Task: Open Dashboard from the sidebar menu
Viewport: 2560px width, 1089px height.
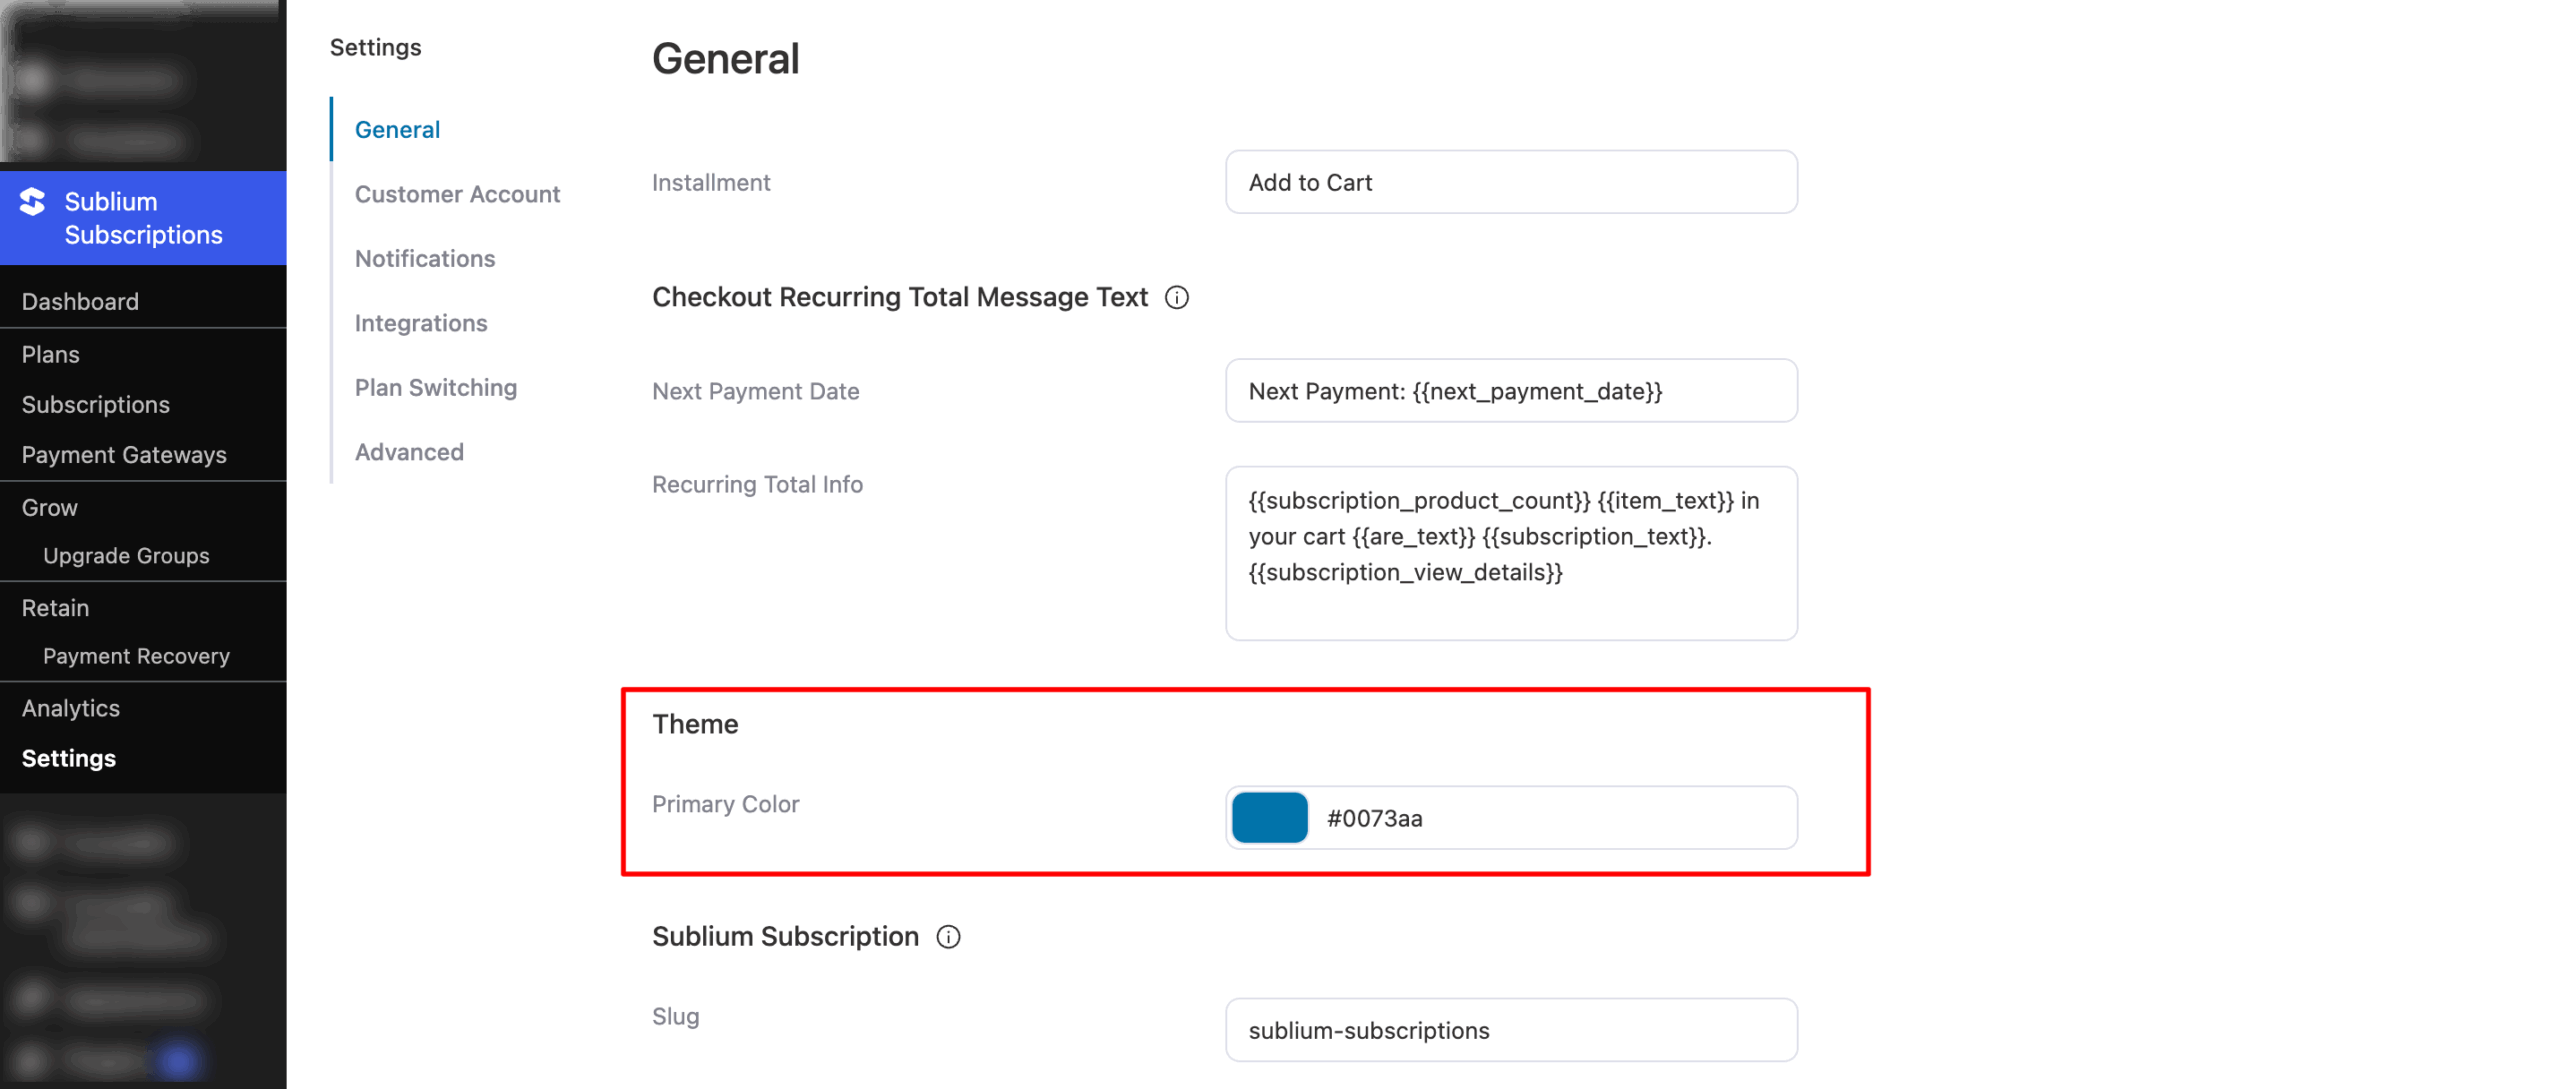Action: pyautogui.click(x=80, y=302)
